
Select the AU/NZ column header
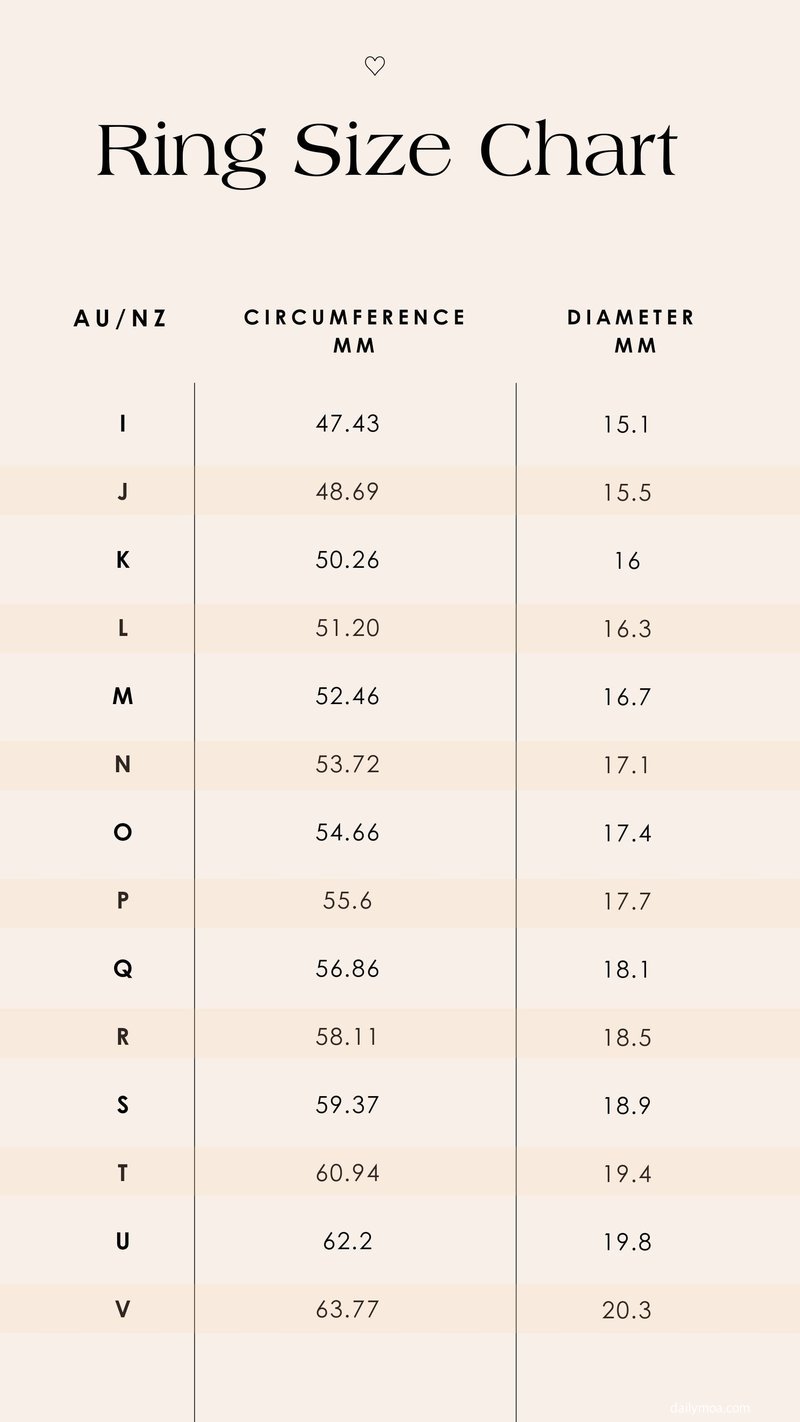(121, 318)
